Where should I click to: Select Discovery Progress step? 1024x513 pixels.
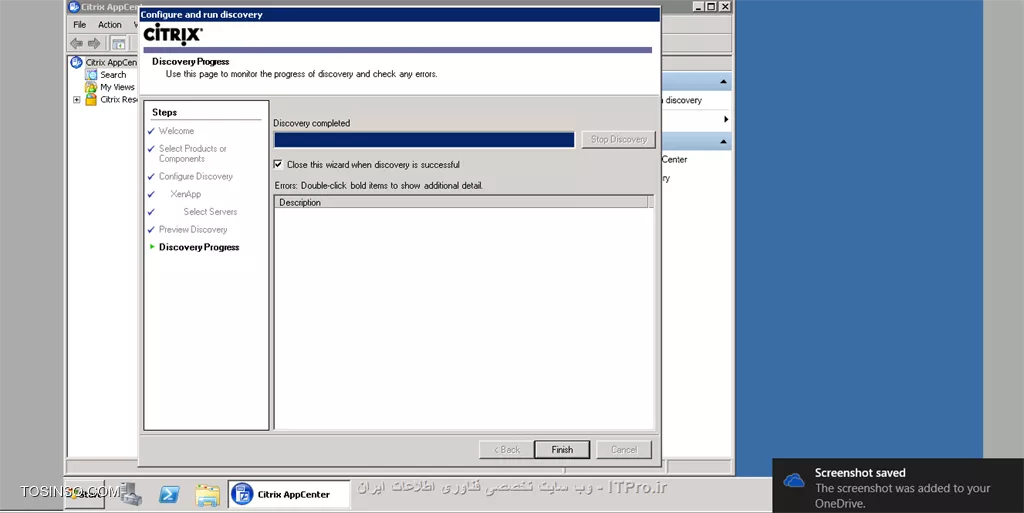199,247
